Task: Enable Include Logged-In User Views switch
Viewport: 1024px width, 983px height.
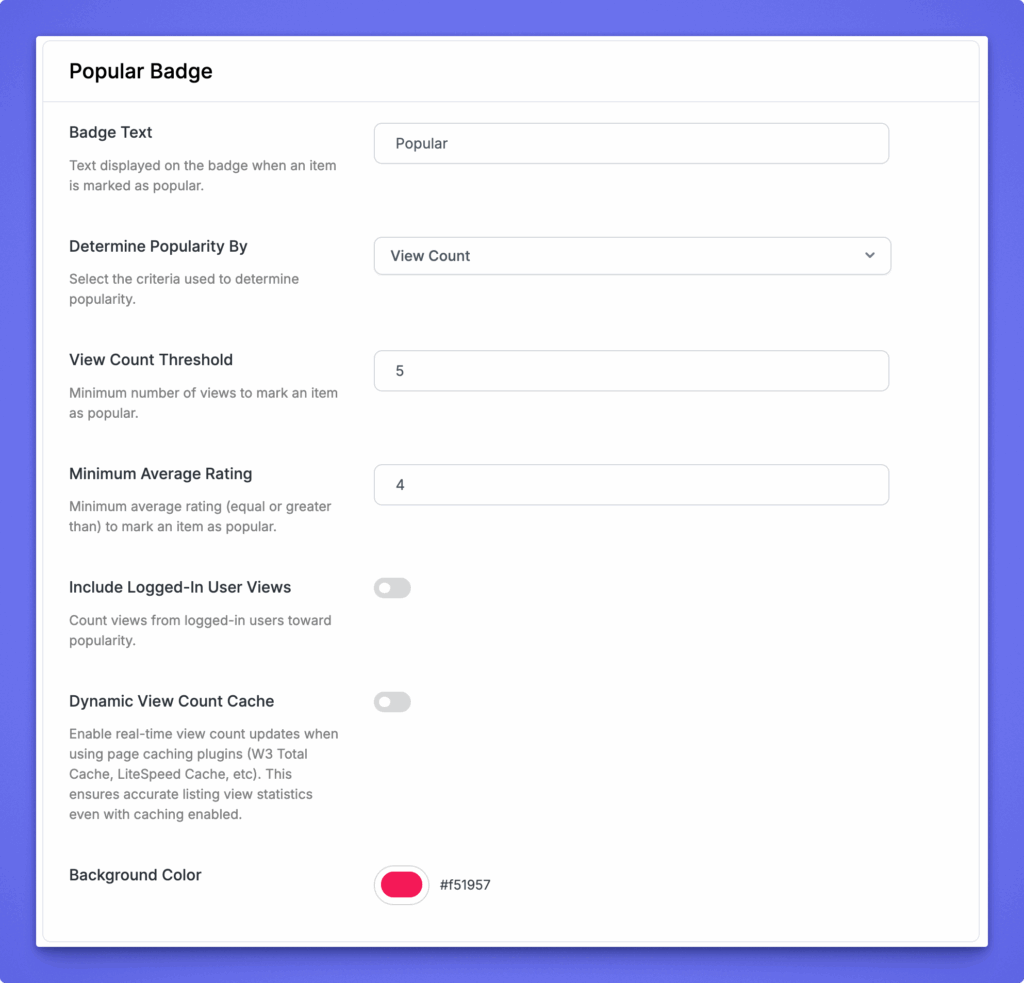Action: 392,588
